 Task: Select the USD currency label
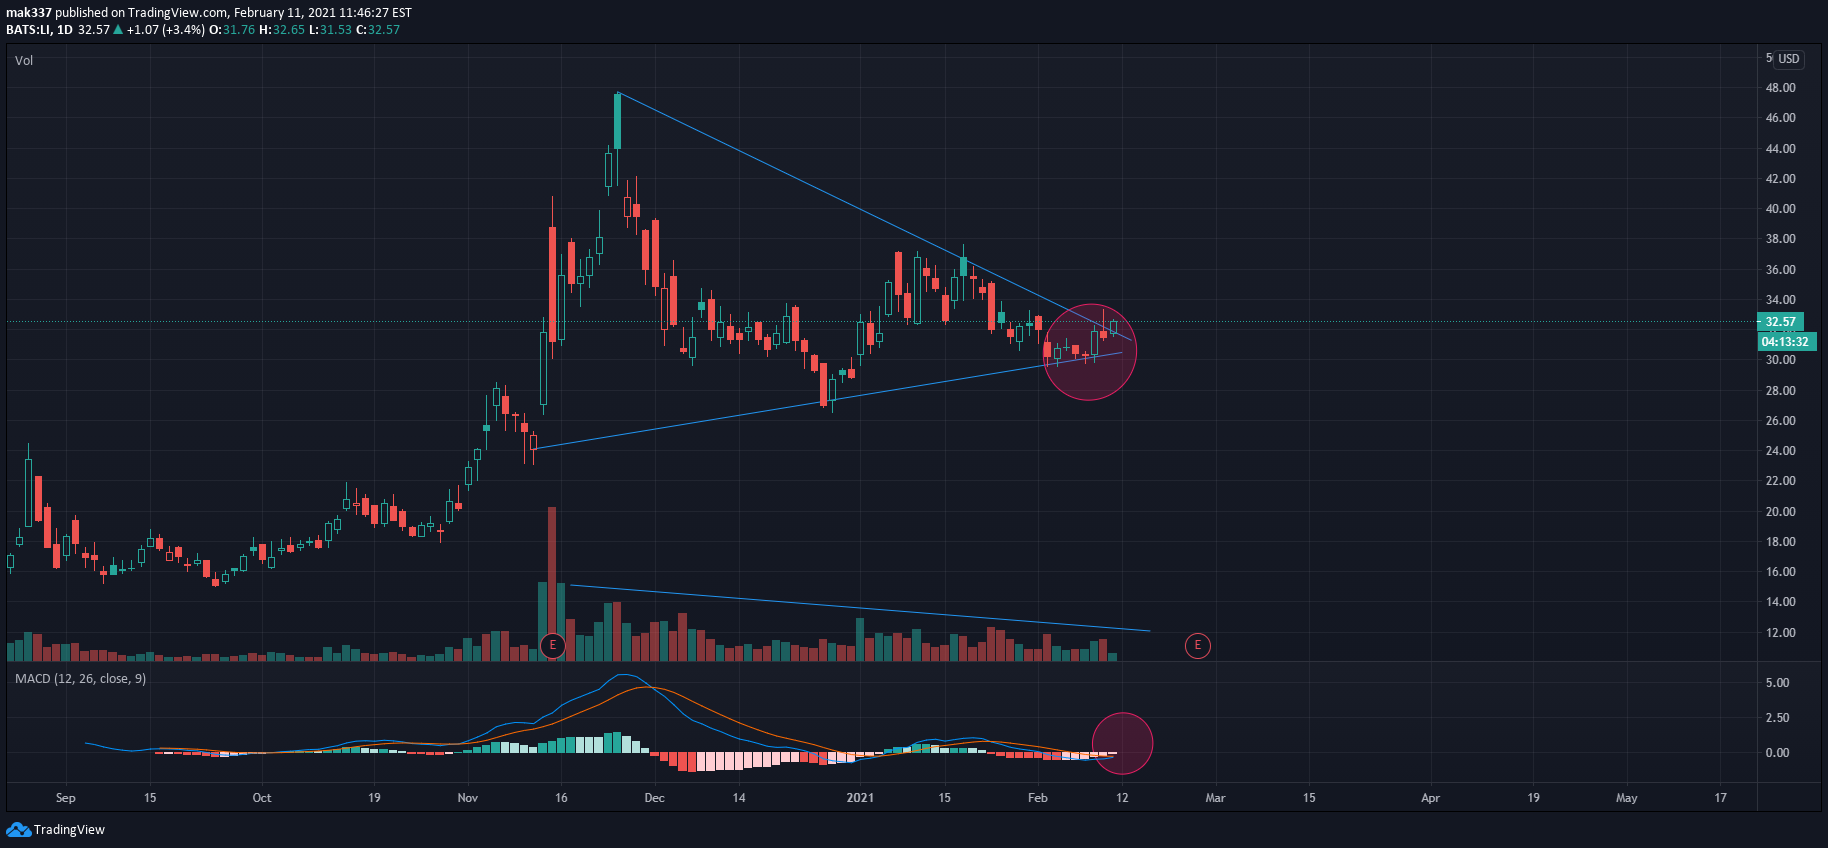point(1788,59)
